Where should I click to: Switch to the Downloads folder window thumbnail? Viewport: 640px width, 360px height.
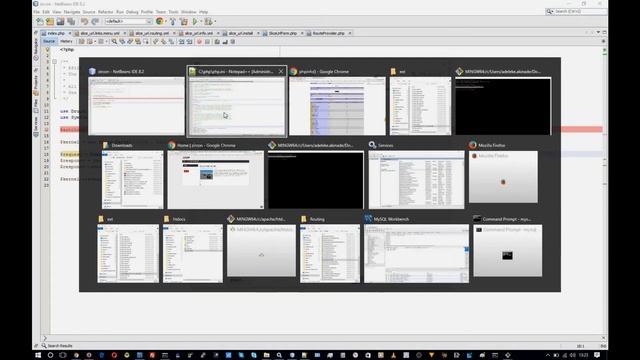click(132, 175)
